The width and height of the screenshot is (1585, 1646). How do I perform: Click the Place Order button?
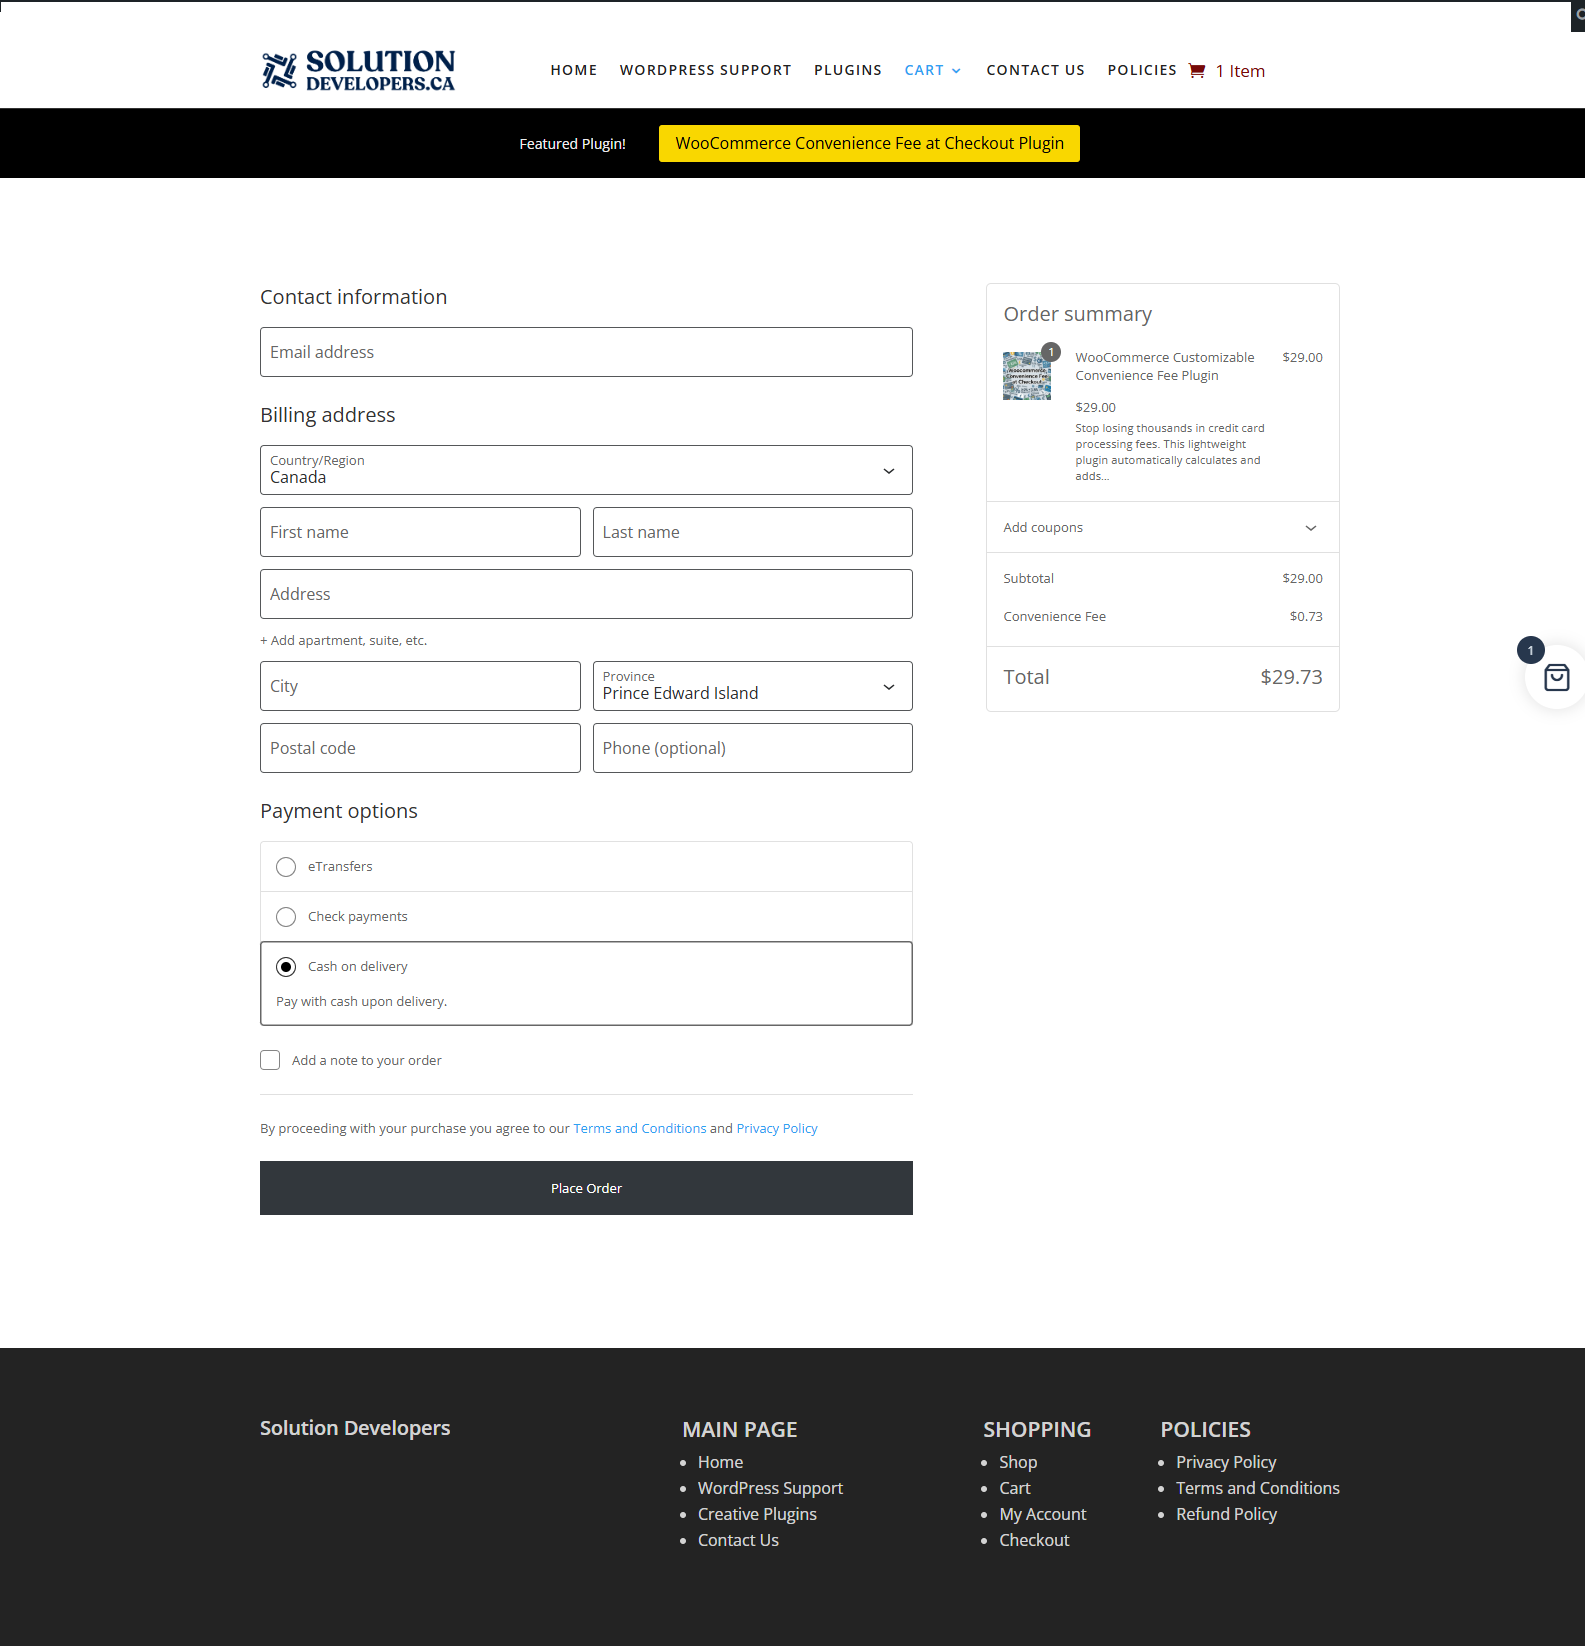(x=586, y=1188)
